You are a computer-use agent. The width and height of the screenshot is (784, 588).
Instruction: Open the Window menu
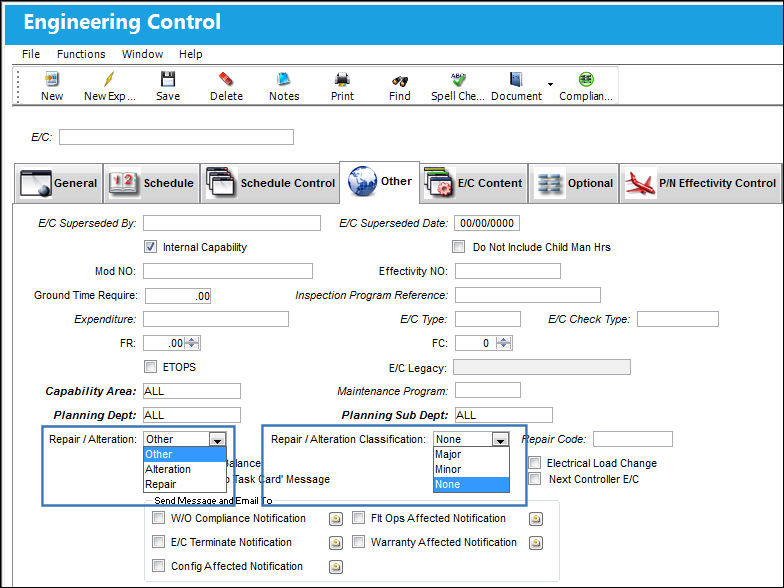tap(142, 54)
